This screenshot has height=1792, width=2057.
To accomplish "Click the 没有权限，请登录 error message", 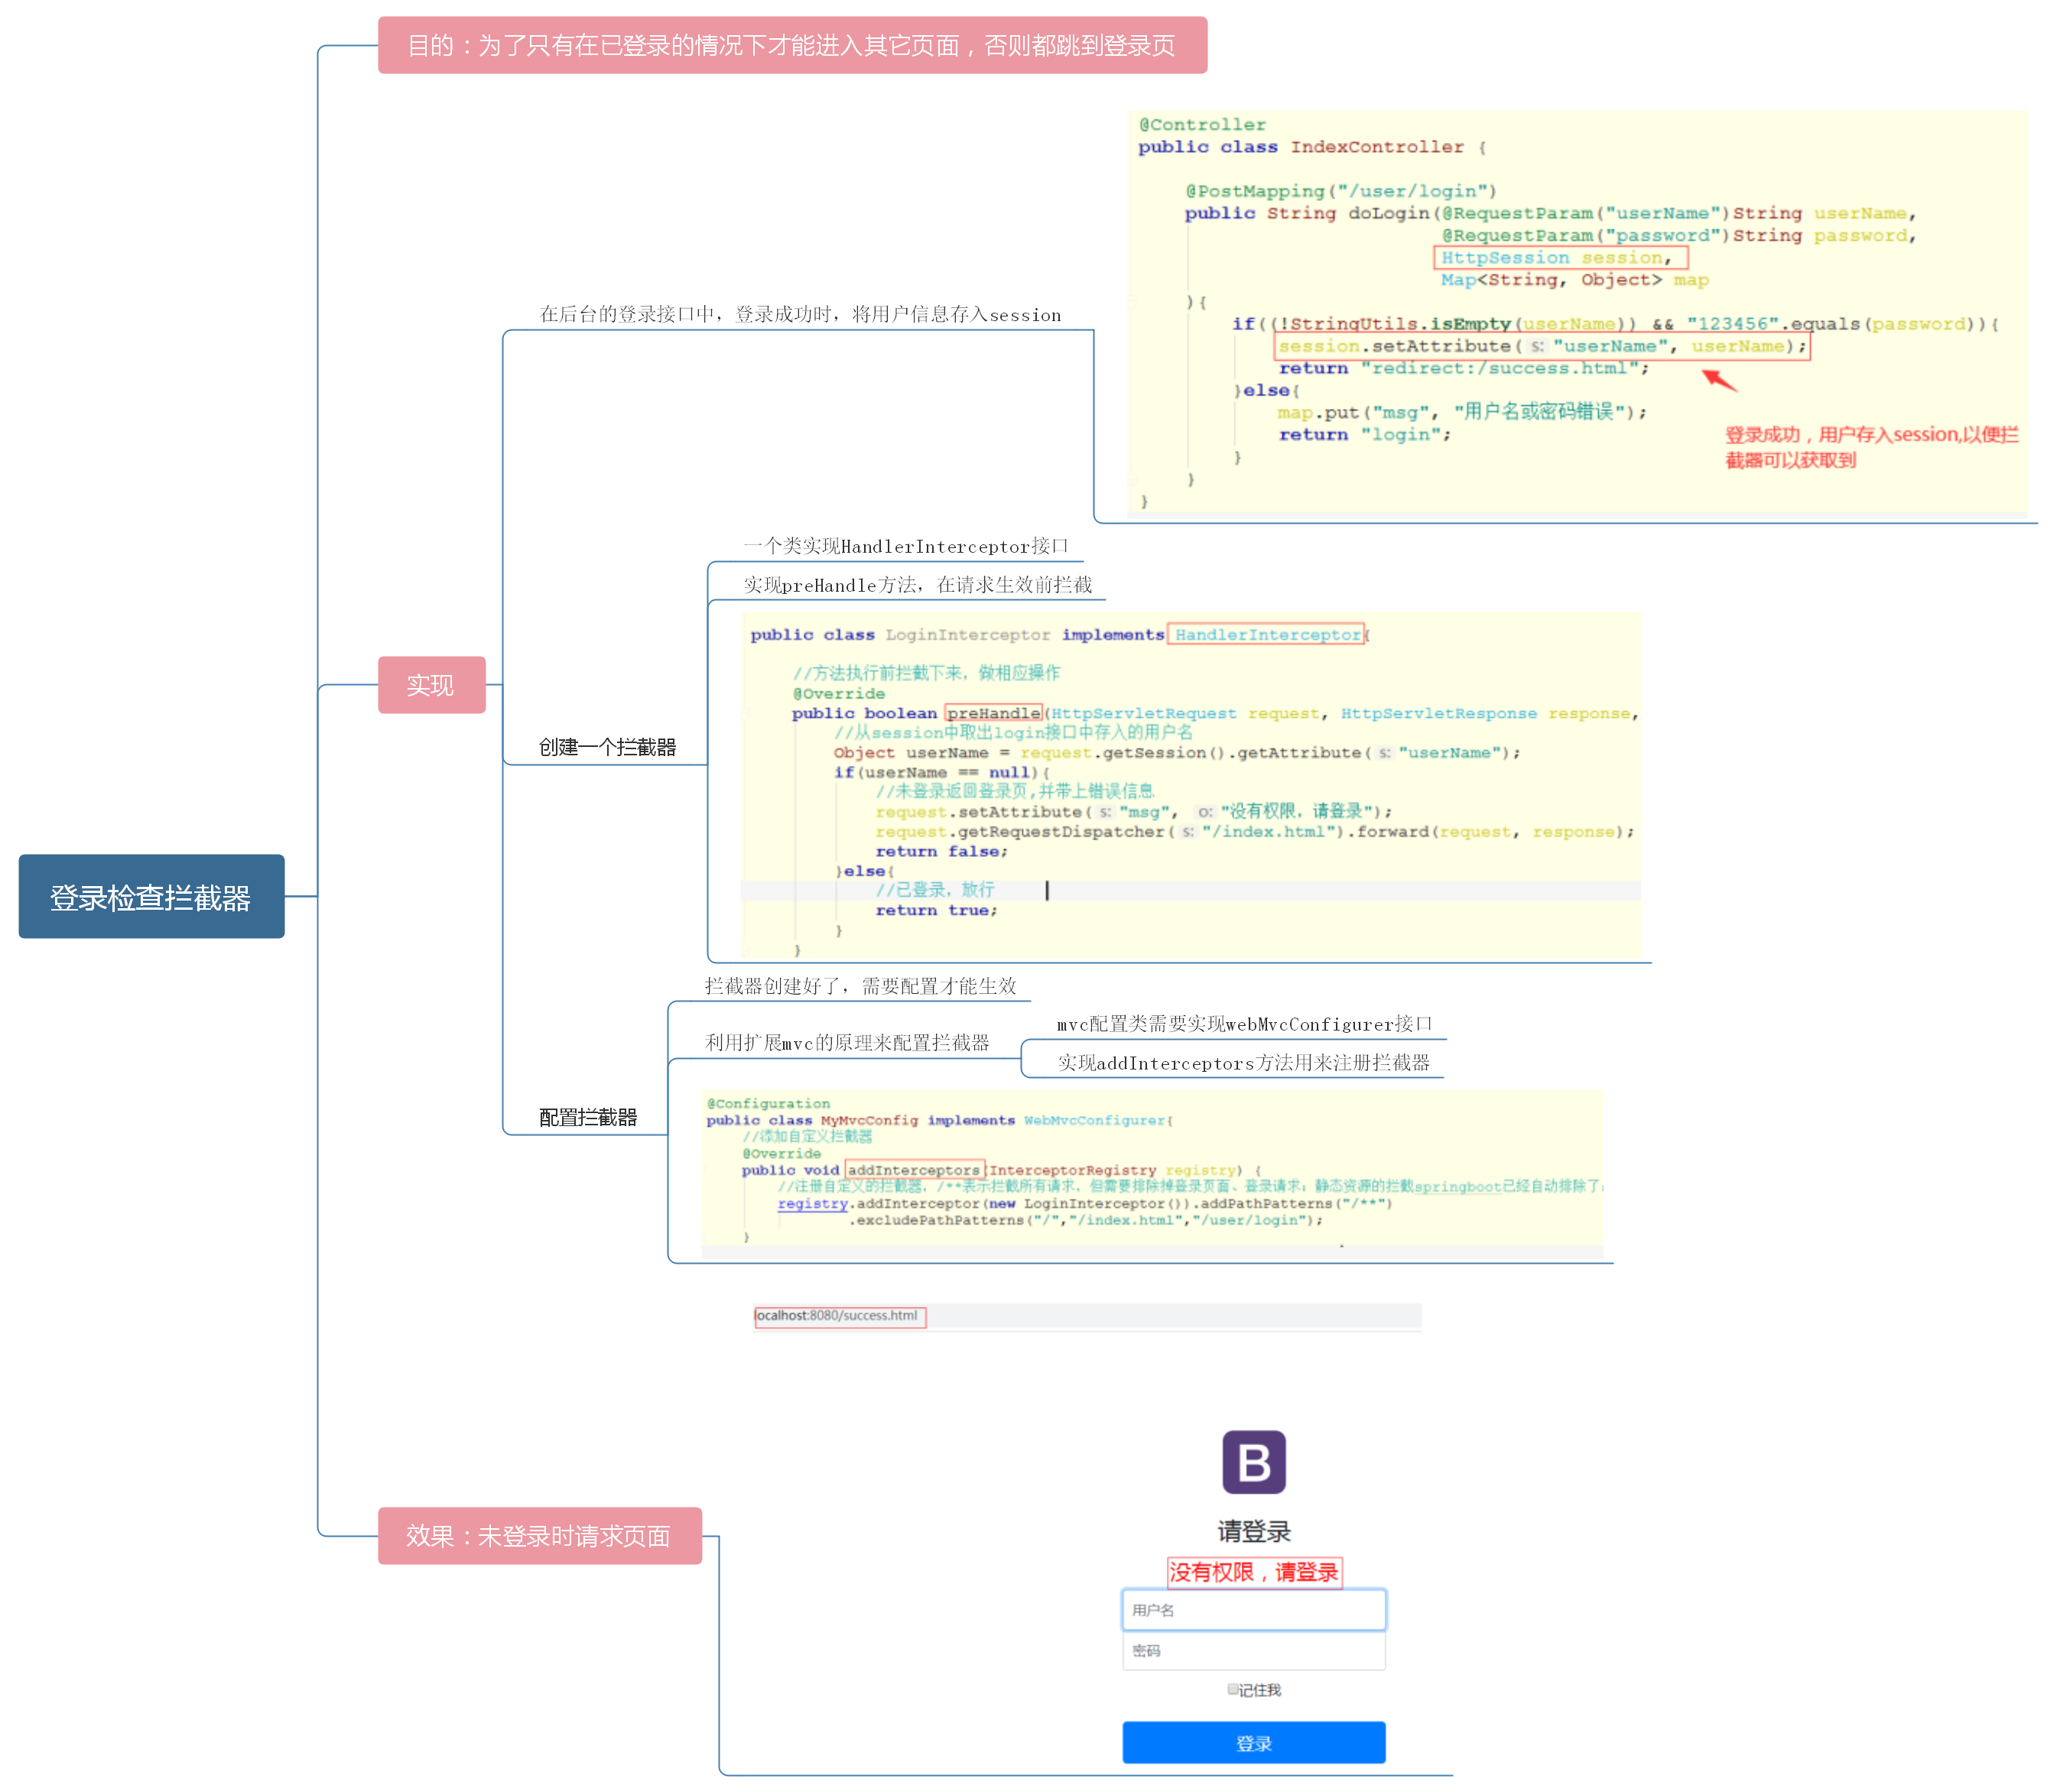I will coord(1253,1572).
